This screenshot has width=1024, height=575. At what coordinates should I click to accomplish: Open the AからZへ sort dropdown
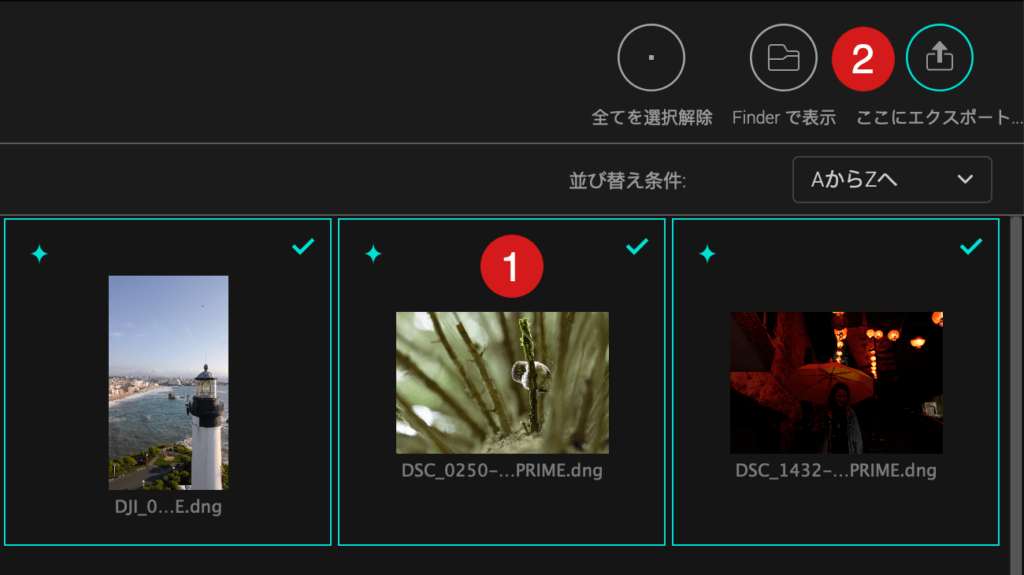tap(892, 179)
